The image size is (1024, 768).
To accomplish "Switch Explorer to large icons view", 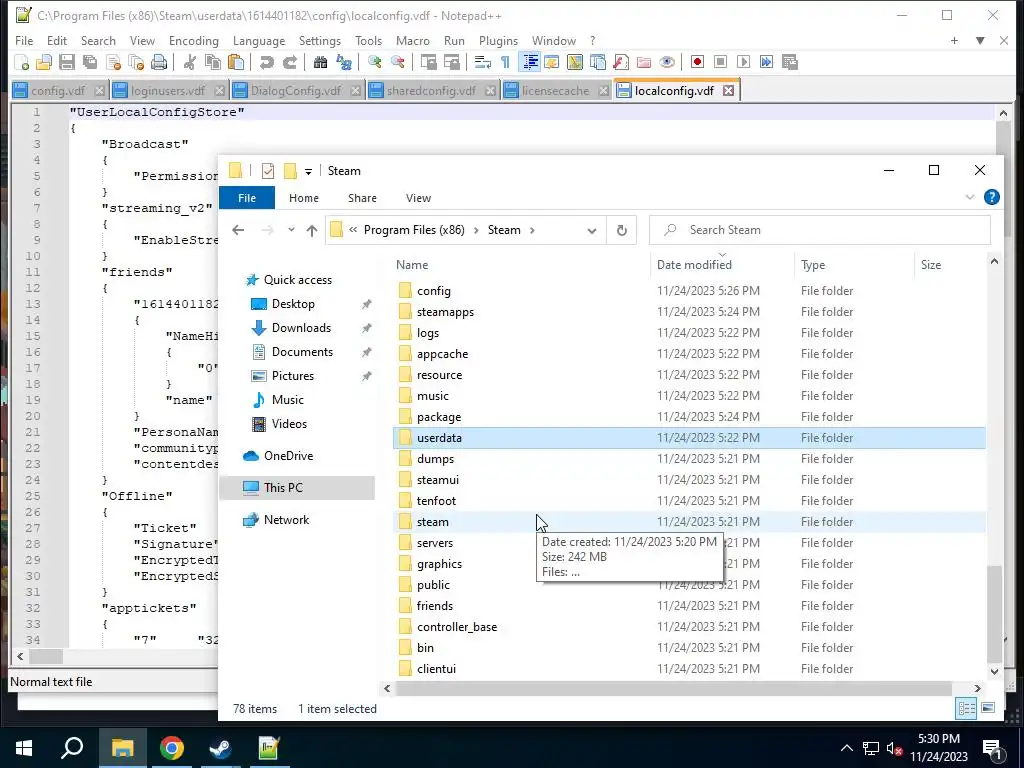I will click(988, 708).
